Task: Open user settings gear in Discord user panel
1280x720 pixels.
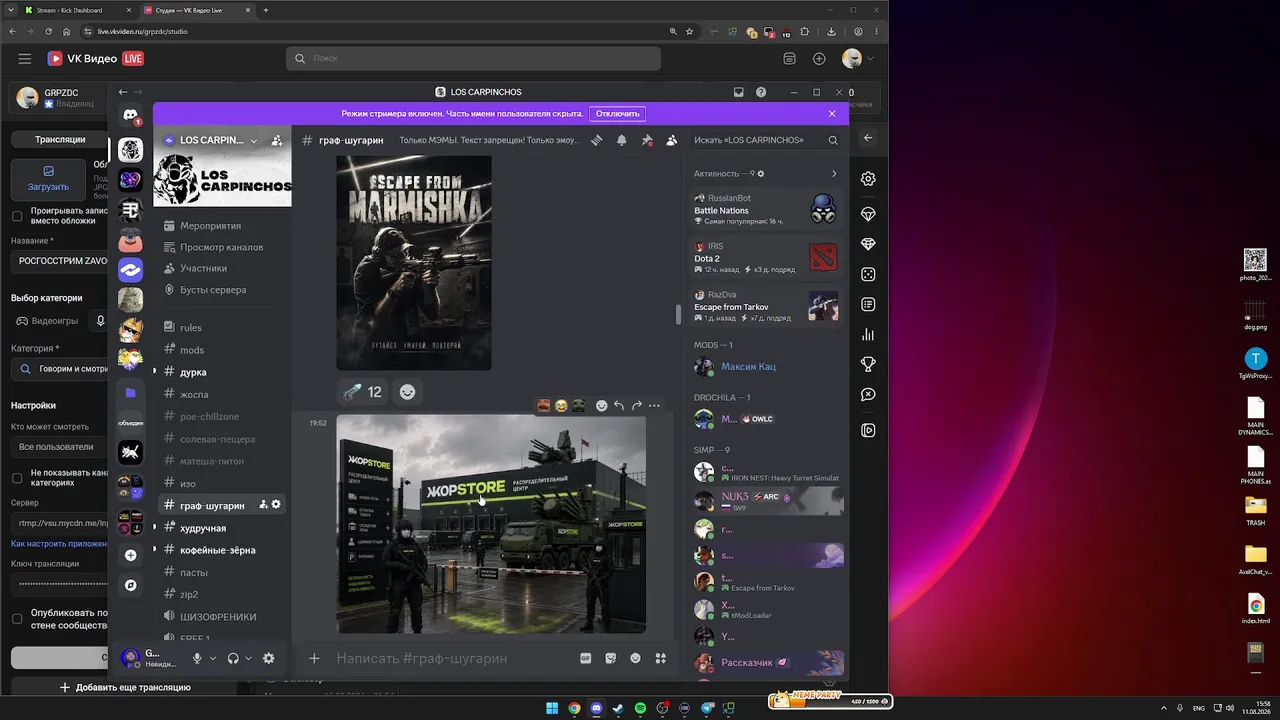Action: (268, 658)
